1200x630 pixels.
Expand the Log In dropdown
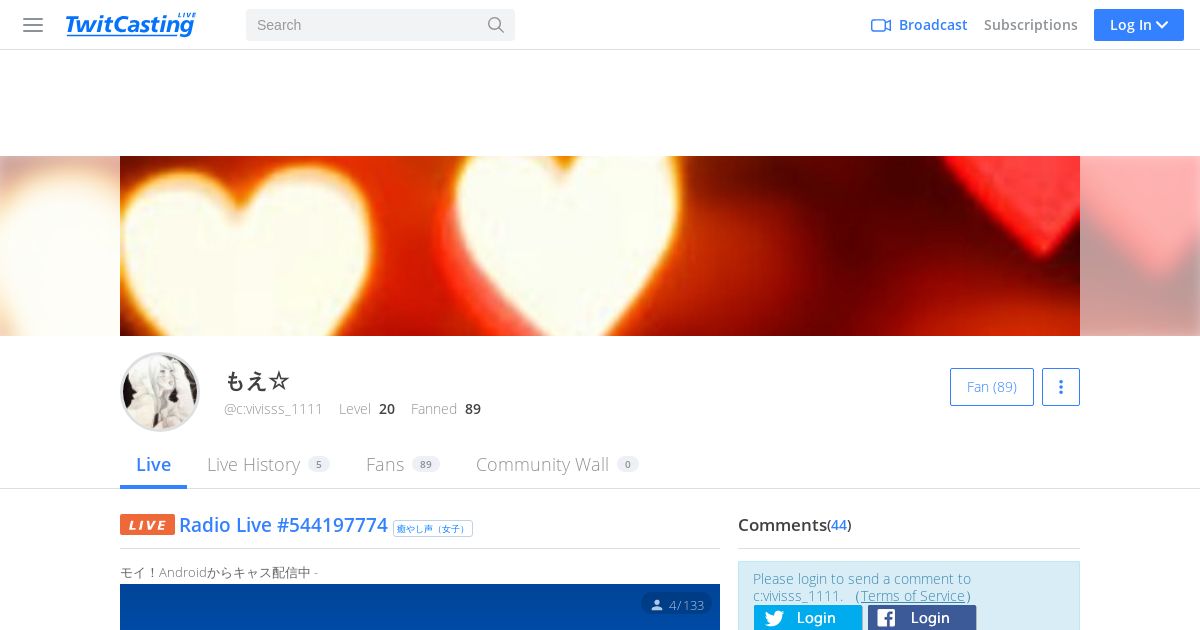1139,25
